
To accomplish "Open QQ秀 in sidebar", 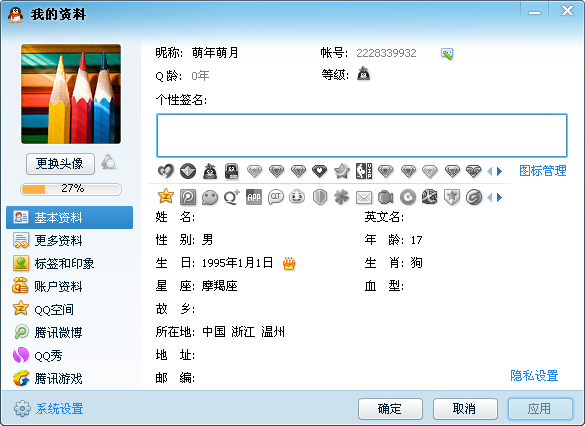I will [69, 355].
